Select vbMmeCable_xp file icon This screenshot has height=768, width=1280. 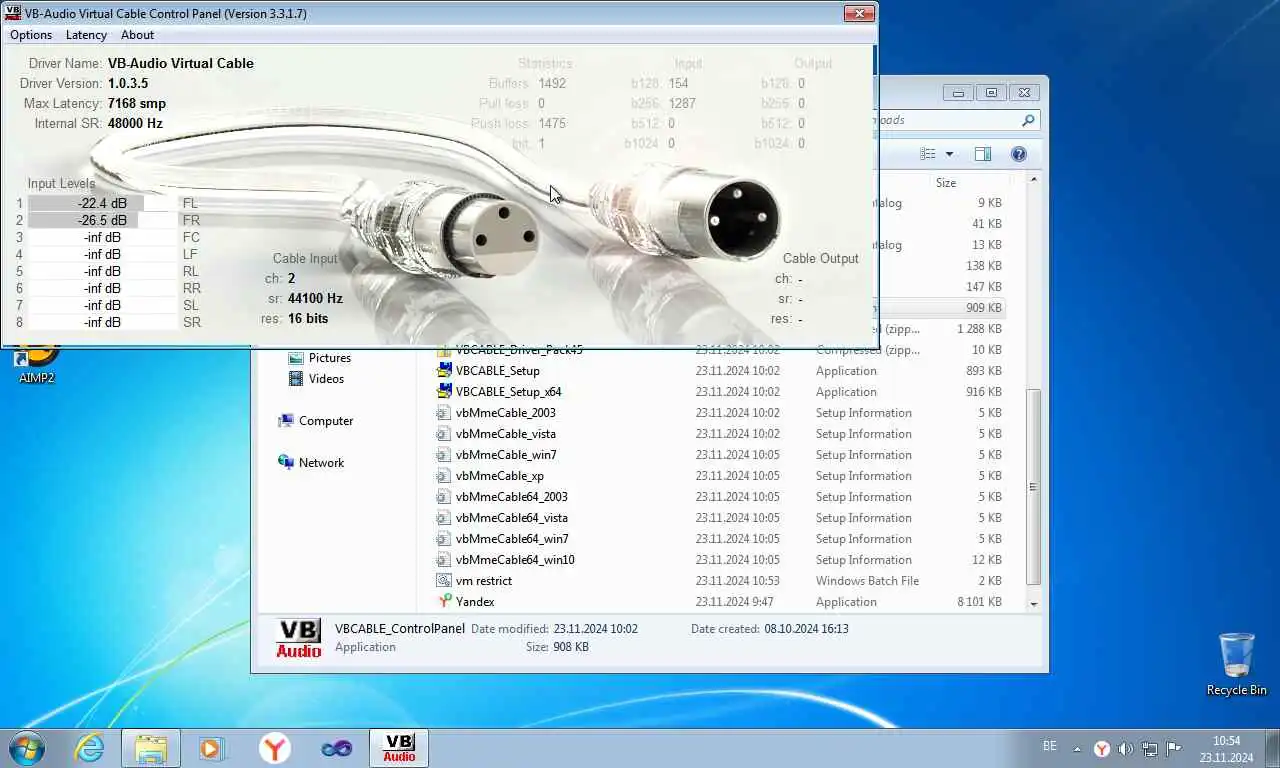[445, 475]
